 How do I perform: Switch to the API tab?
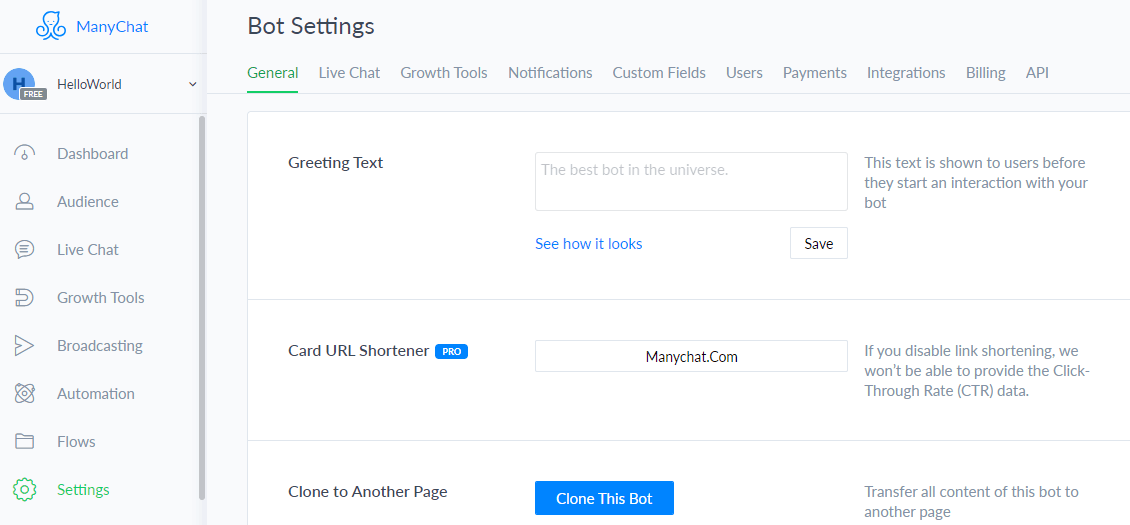click(1037, 73)
